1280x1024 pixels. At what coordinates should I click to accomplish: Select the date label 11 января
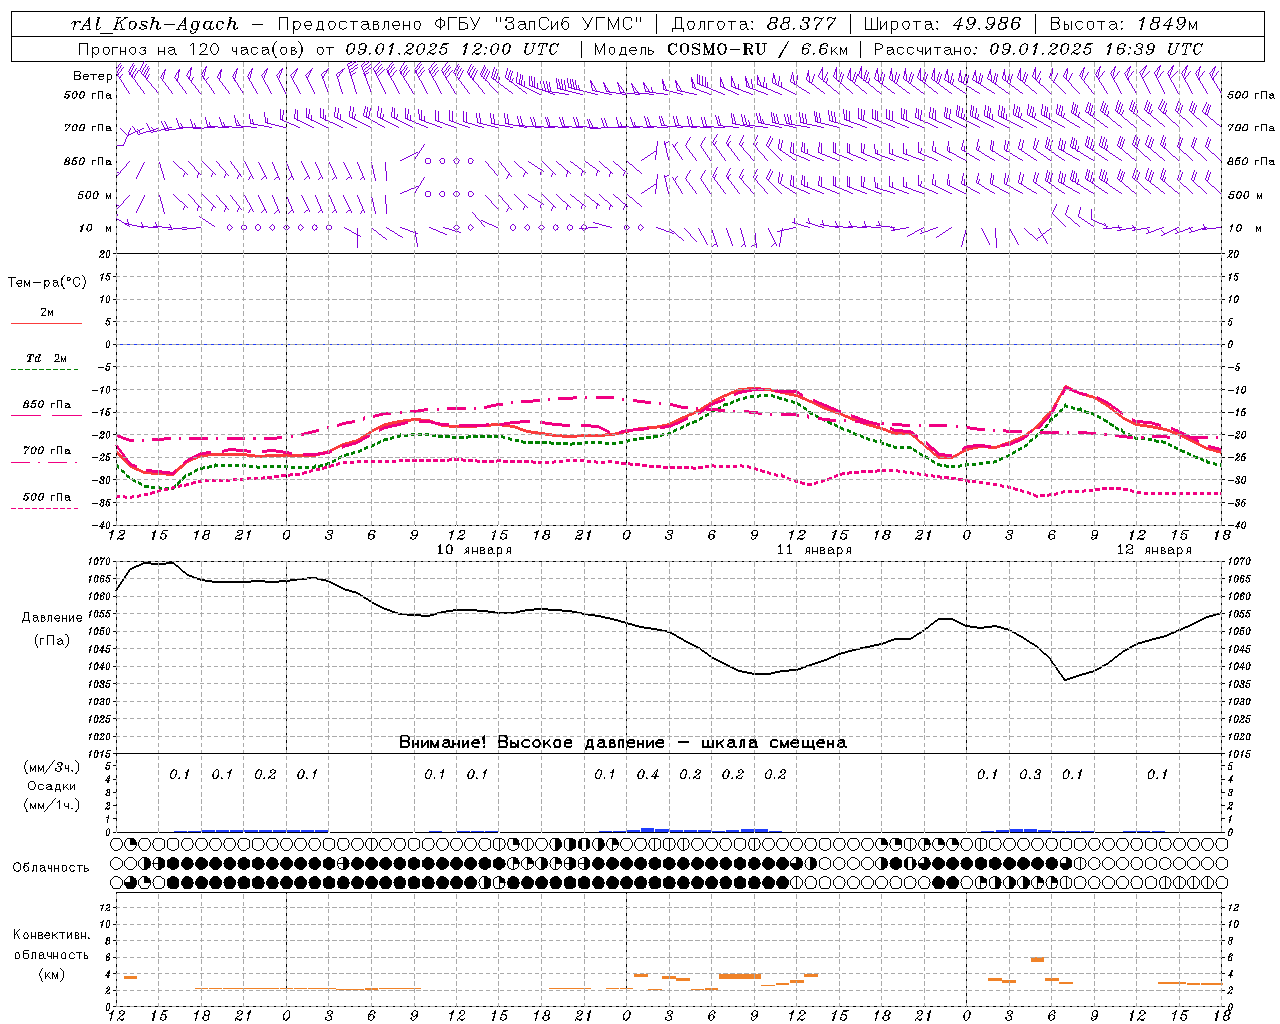(815, 550)
